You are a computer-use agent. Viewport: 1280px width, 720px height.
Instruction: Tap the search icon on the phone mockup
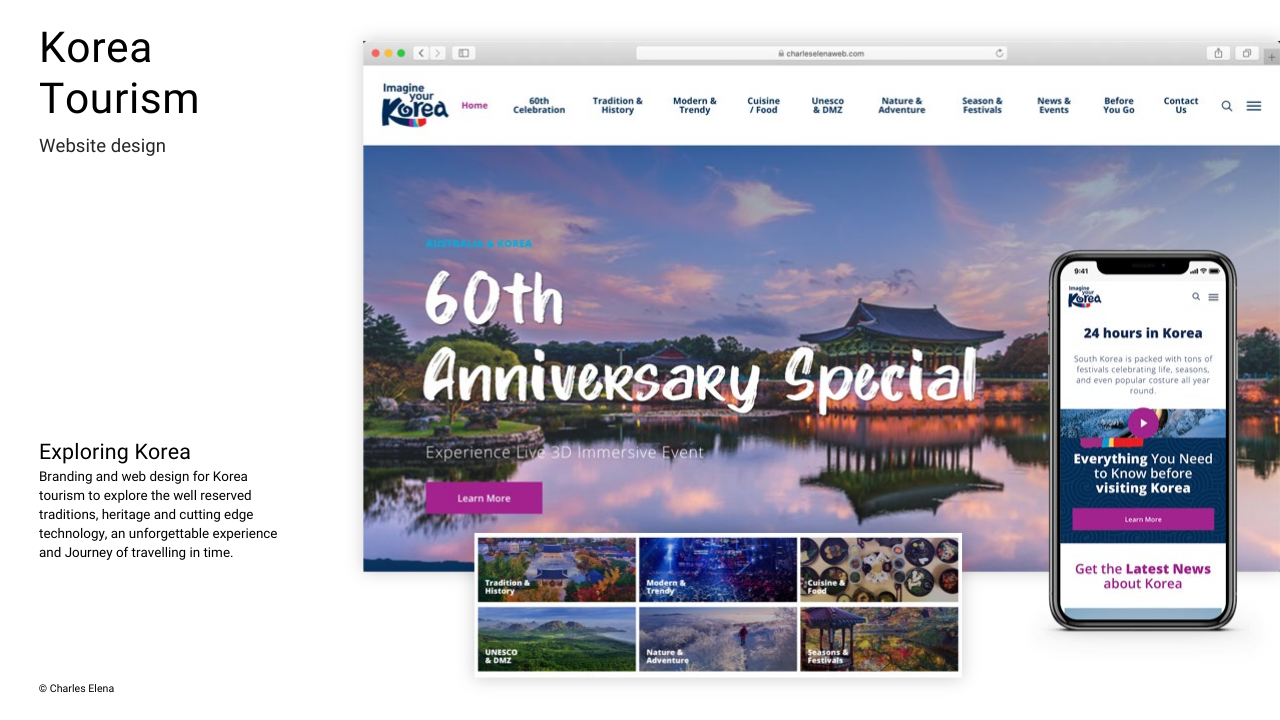(x=1196, y=297)
